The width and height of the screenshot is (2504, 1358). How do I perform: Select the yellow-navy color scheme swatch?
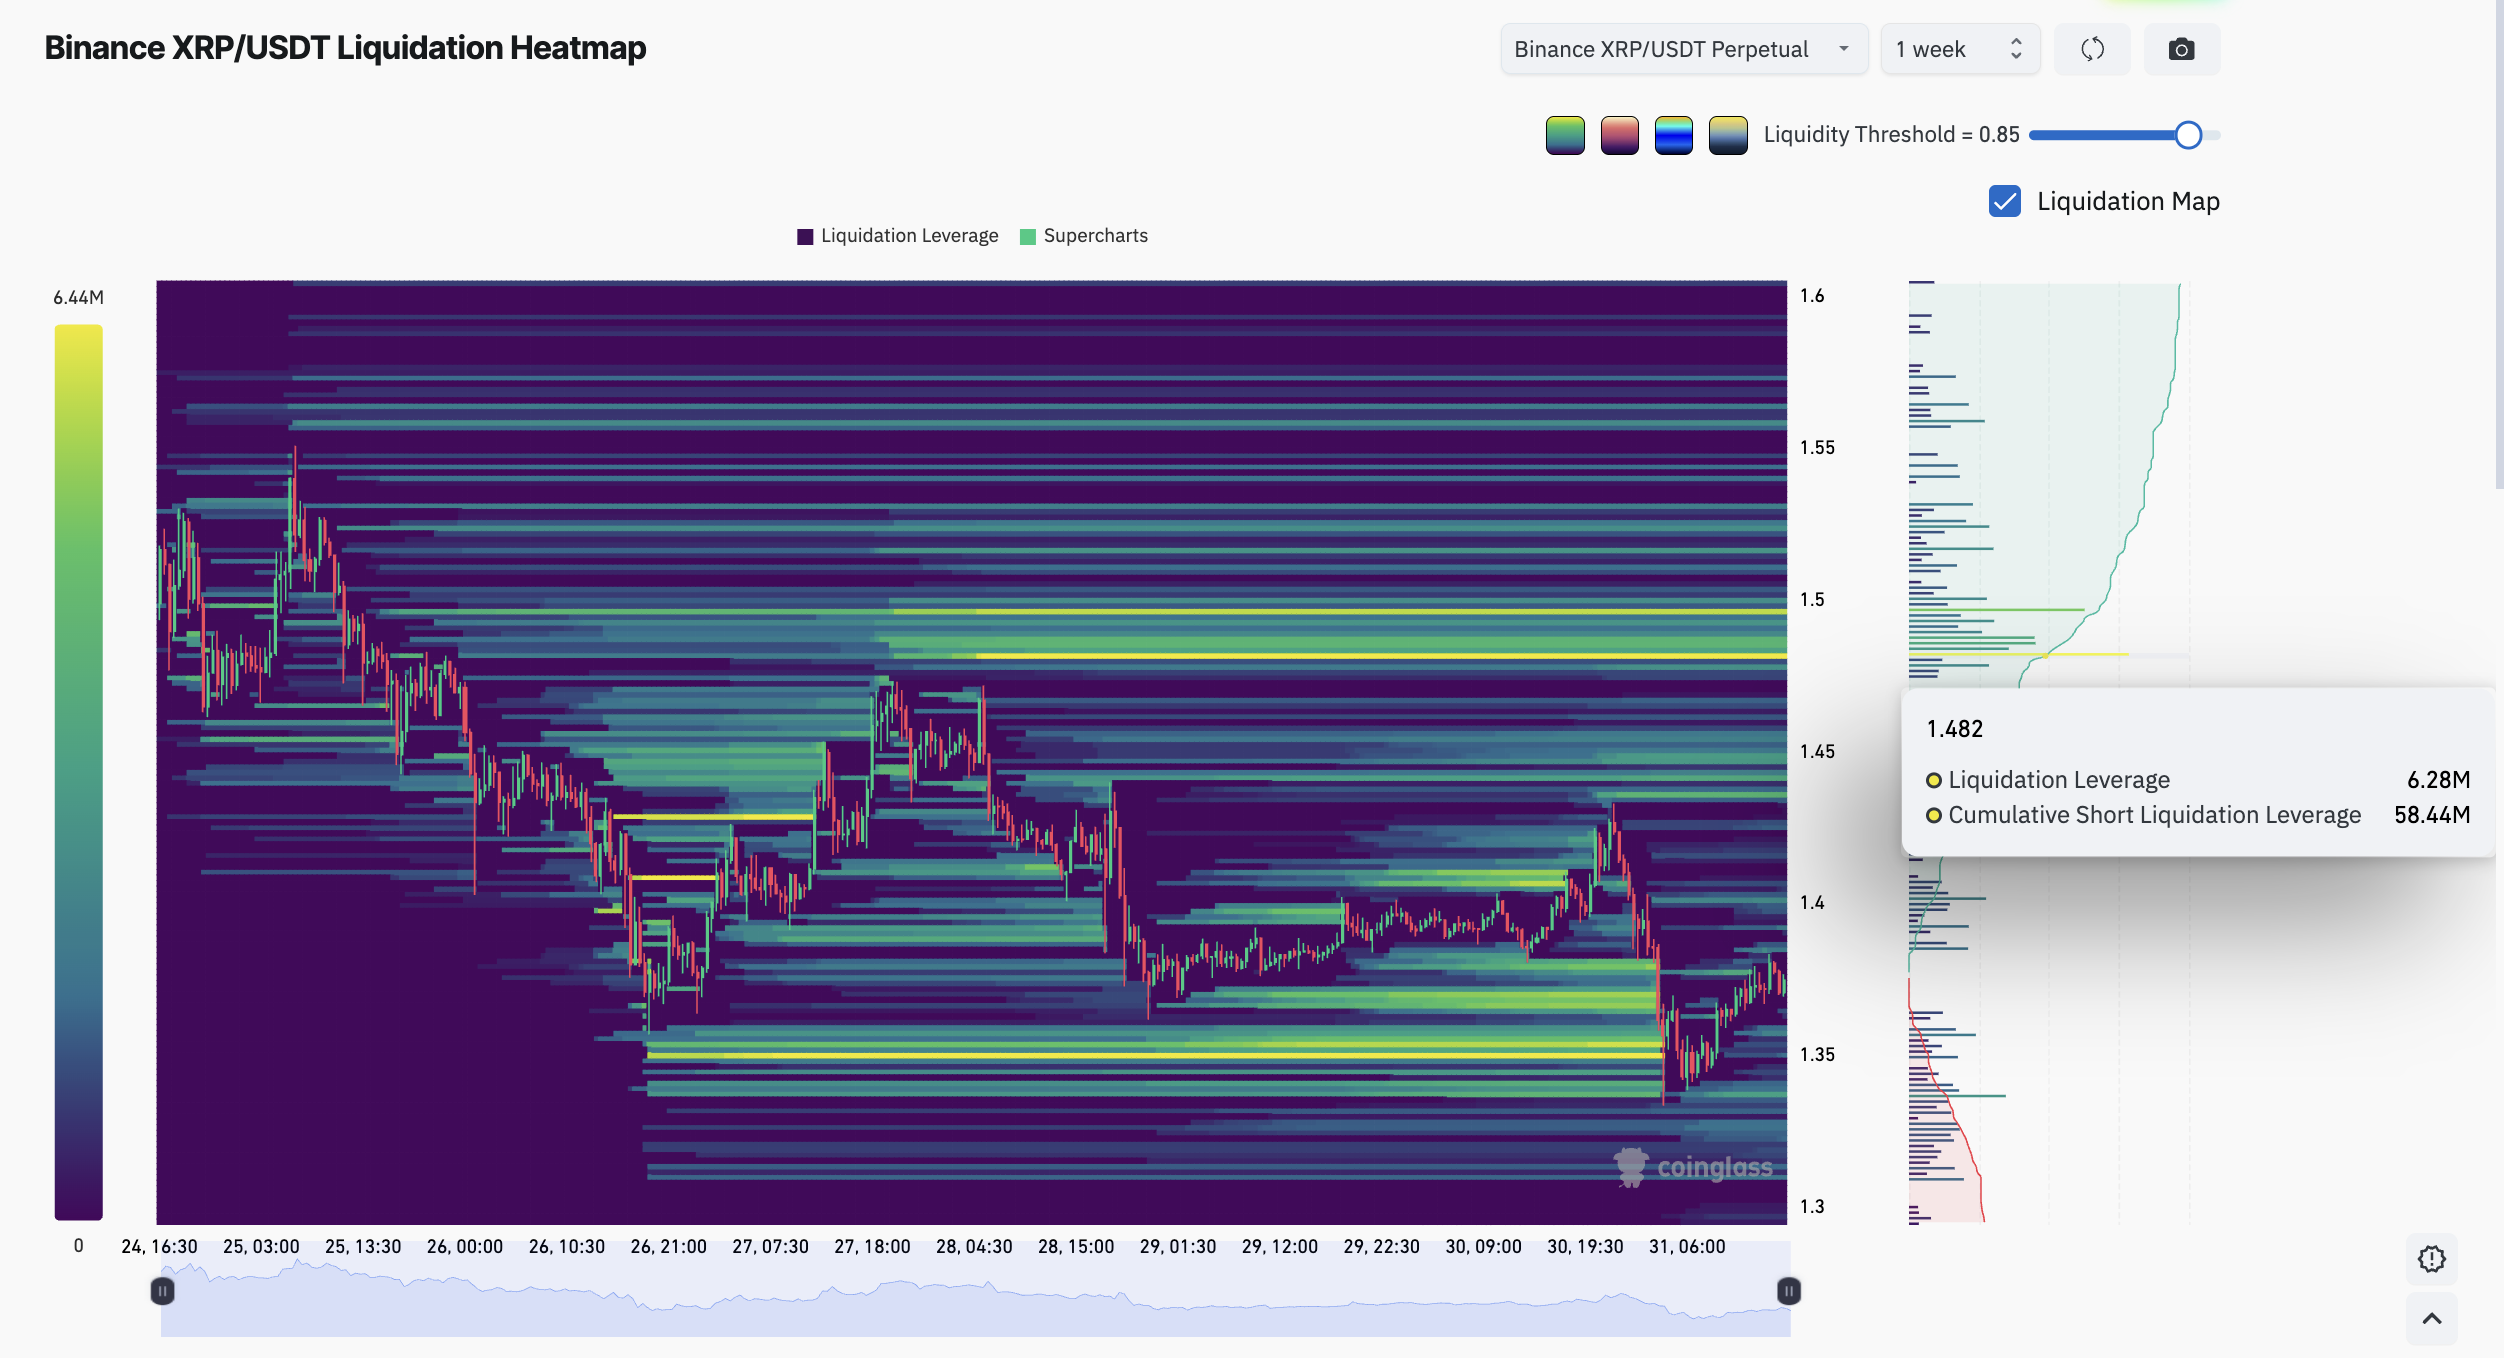pyautogui.click(x=1728, y=135)
